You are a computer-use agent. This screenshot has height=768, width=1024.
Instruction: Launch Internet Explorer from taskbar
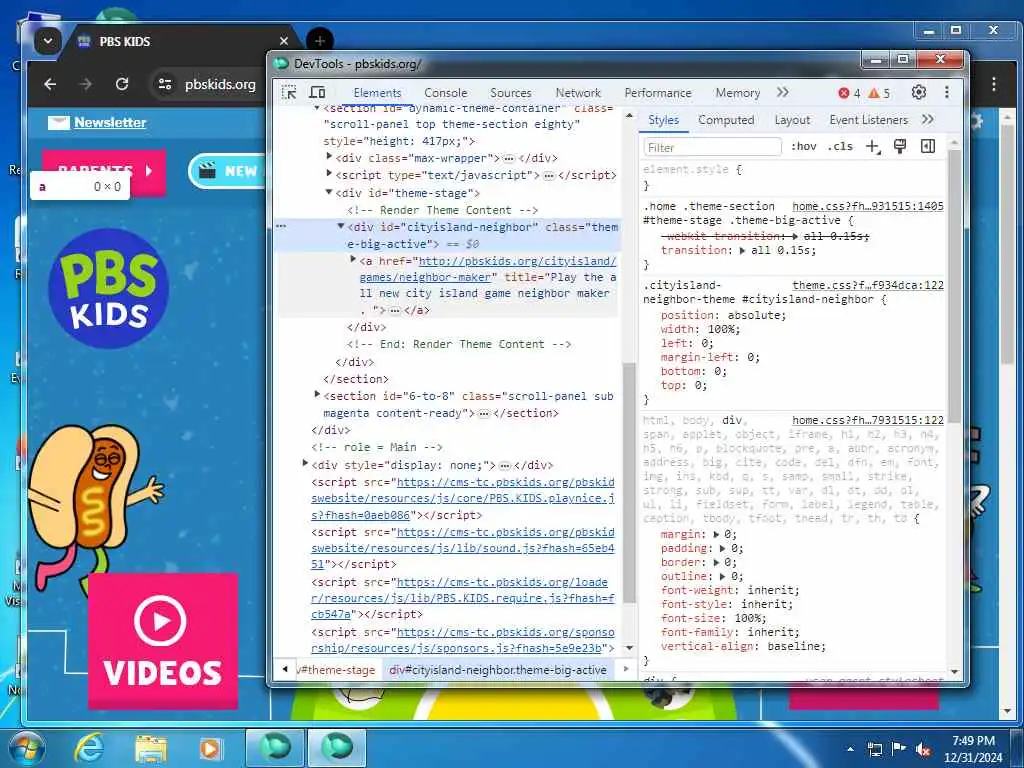pos(88,748)
